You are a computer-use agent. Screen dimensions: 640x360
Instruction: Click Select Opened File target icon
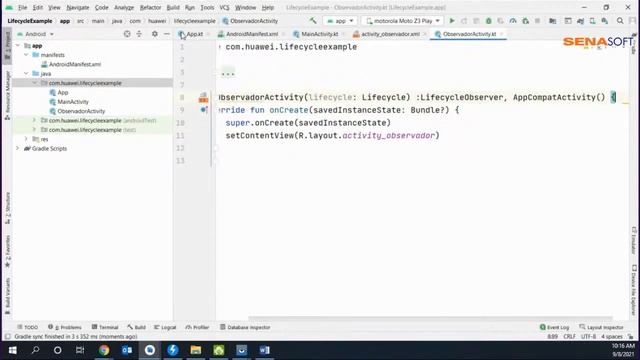[127, 34]
